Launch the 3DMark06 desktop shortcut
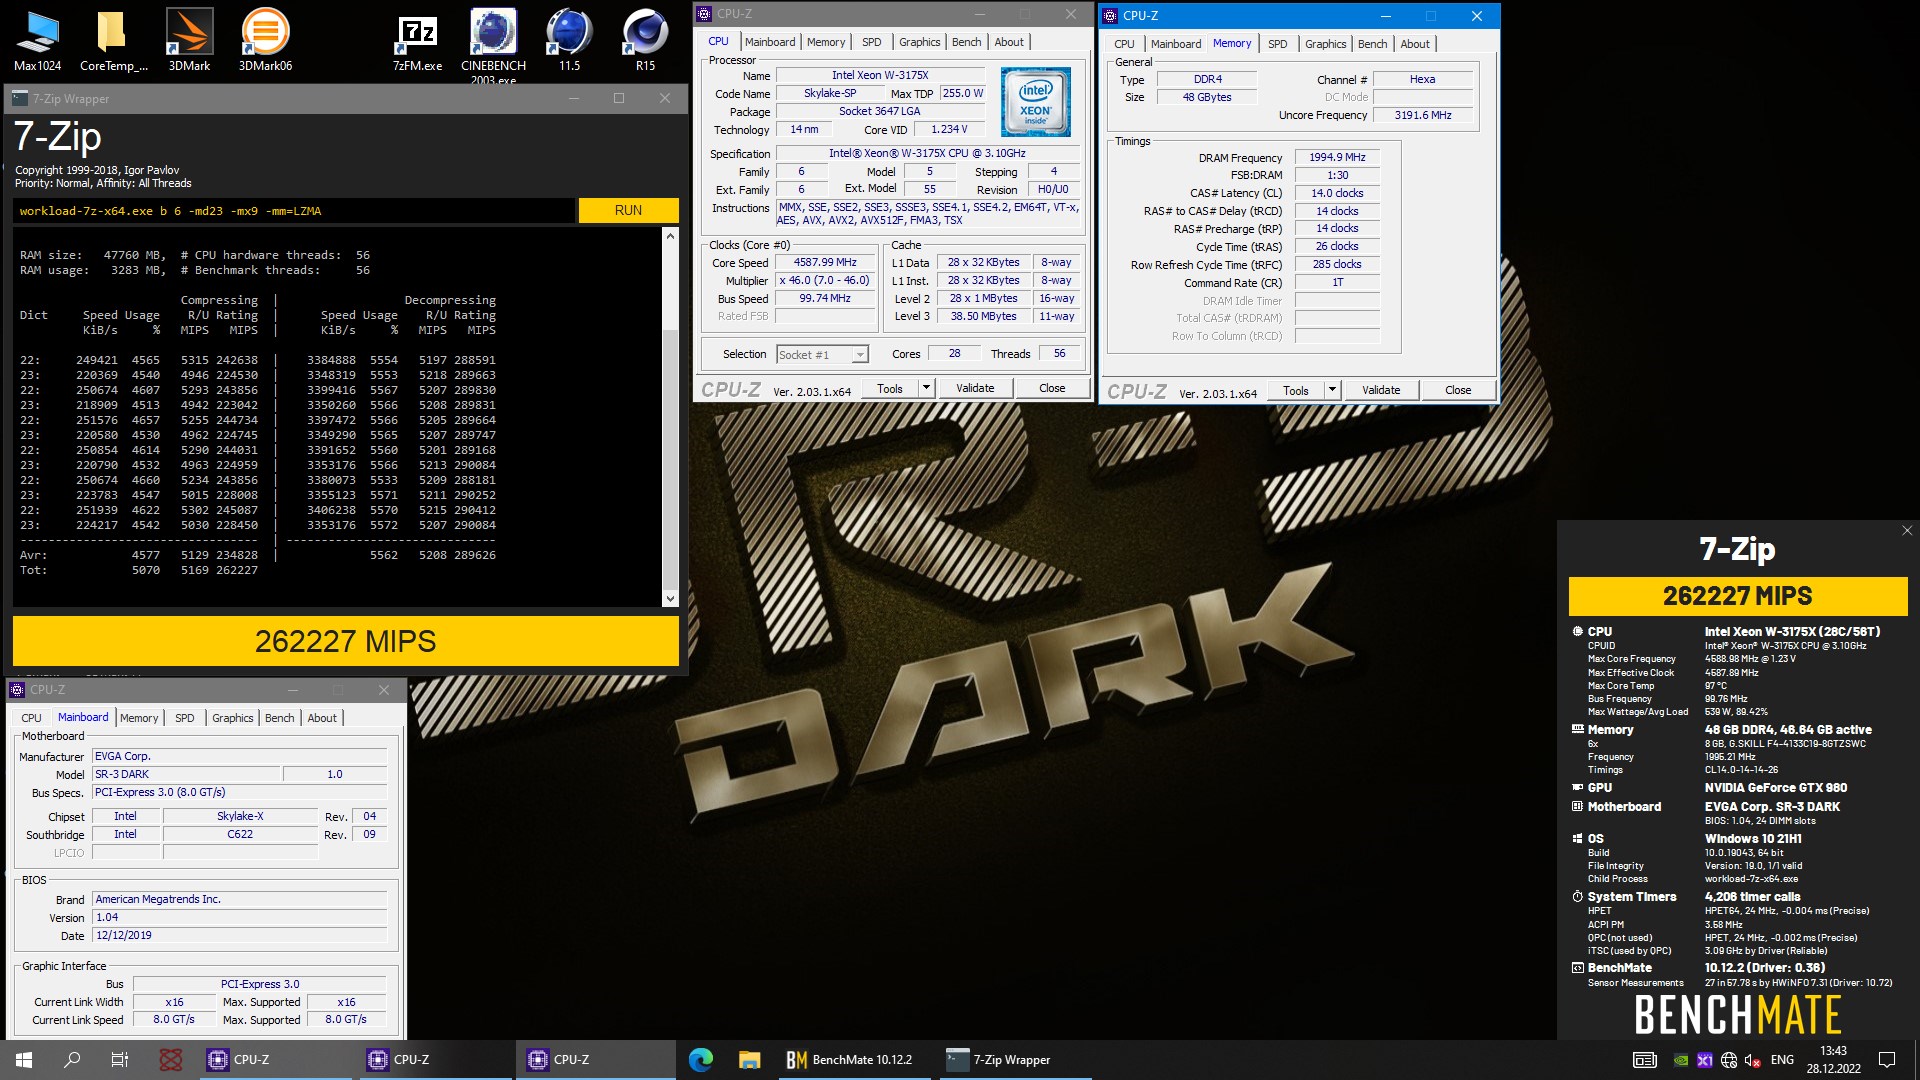 265,40
